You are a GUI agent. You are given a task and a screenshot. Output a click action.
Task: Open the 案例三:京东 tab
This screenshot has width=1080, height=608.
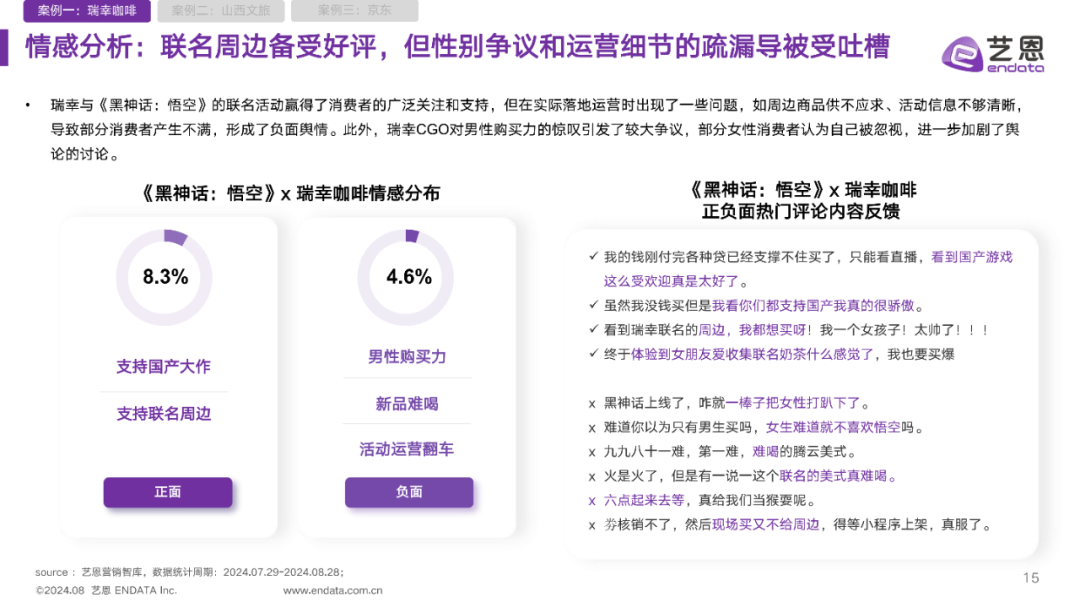(355, 10)
